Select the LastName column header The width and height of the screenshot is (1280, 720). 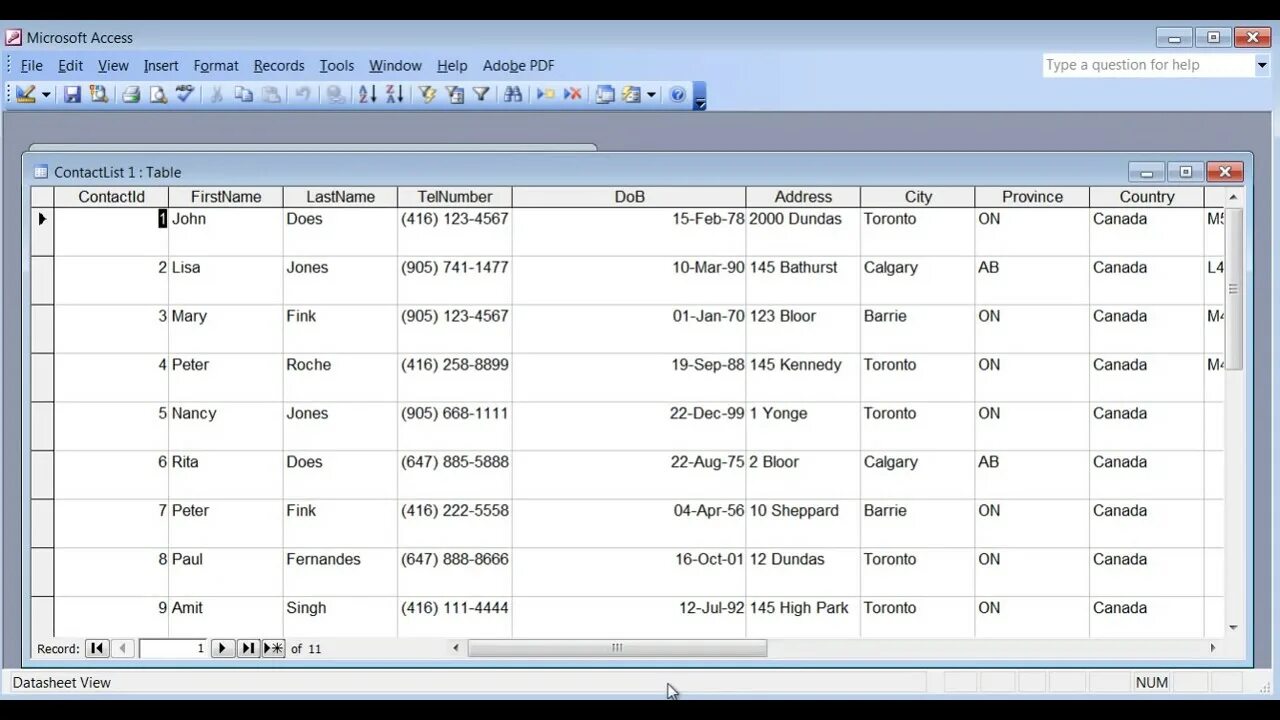[340, 197]
